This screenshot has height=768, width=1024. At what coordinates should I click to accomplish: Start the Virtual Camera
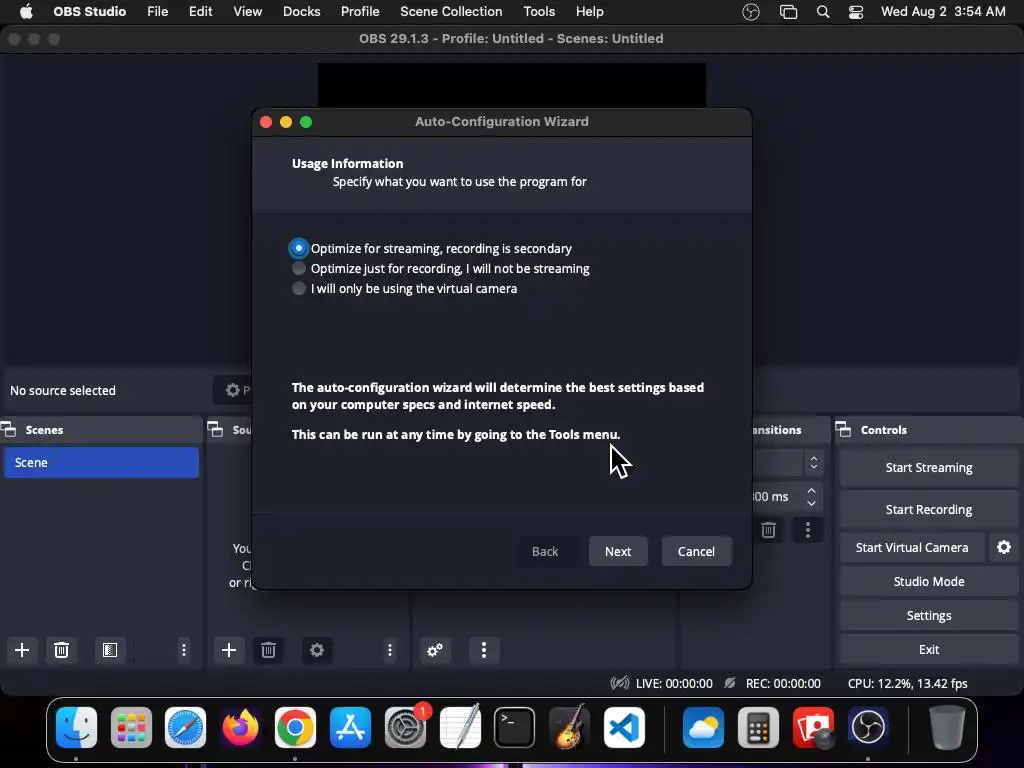pos(912,547)
